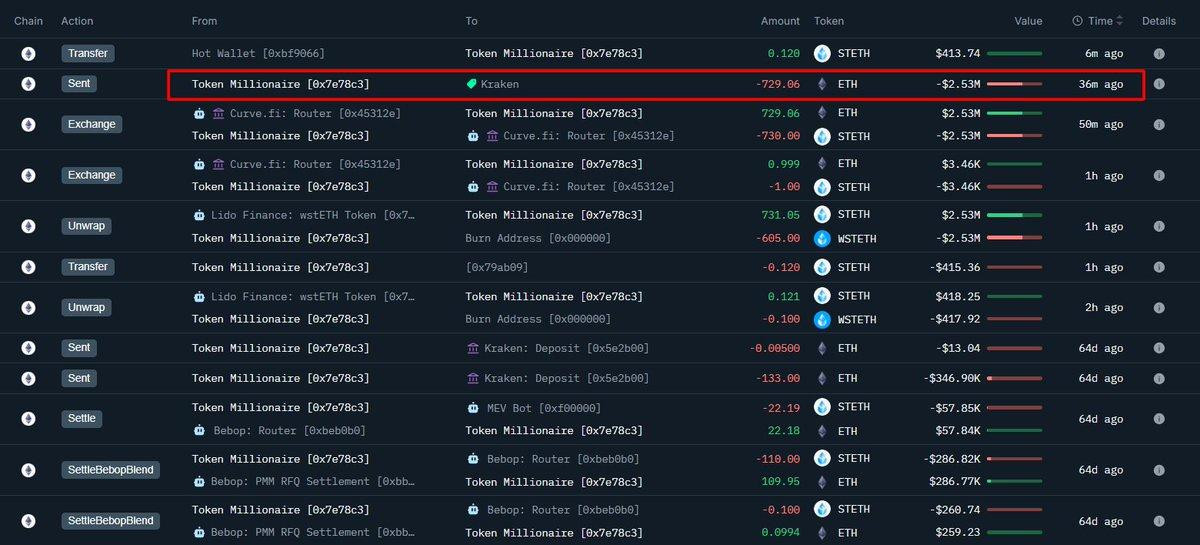Click the green Kraken tag icon

[472, 84]
